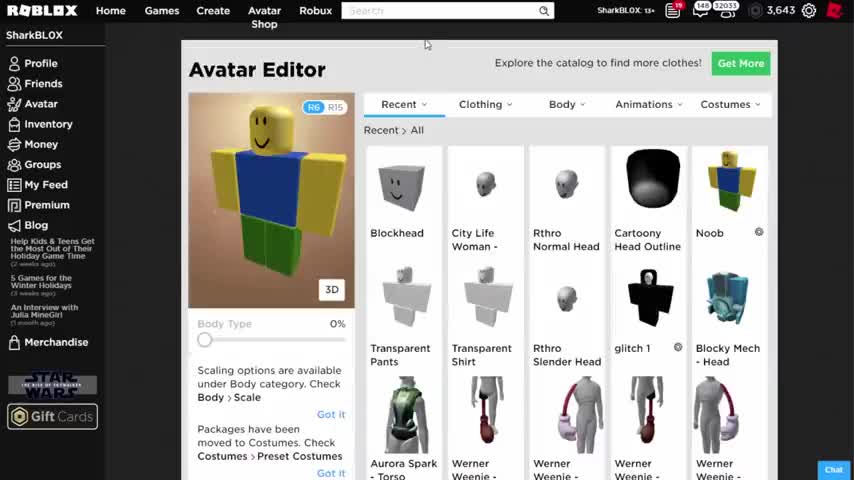Open the Money sidebar icon
Image resolution: width=854 pixels, height=480 pixels.
pos(14,144)
